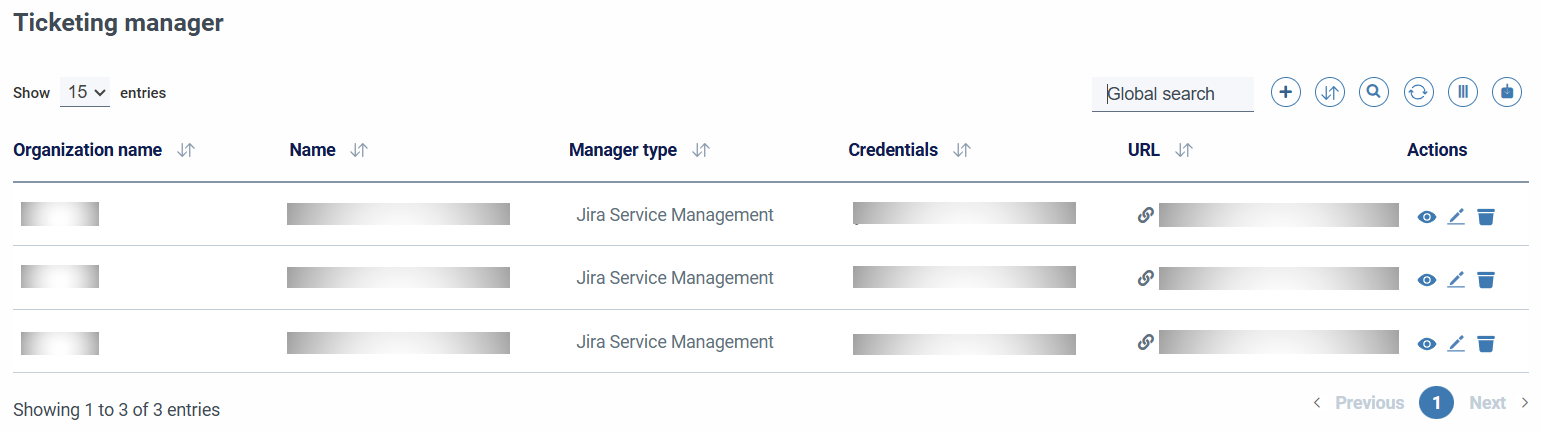
Task: View third row details via eye icon
Action: pyautogui.click(x=1427, y=344)
